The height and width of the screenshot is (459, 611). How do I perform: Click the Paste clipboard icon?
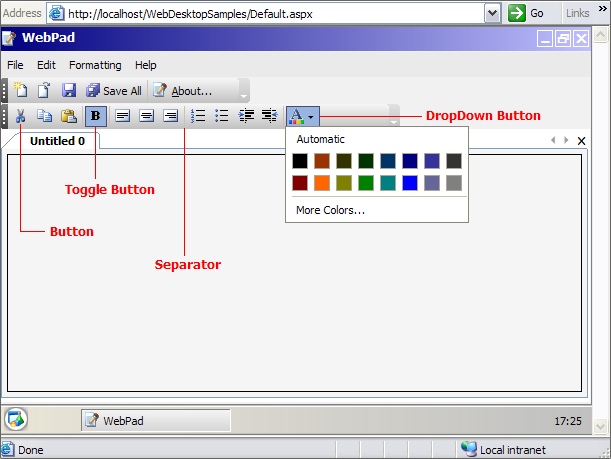[x=69, y=116]
